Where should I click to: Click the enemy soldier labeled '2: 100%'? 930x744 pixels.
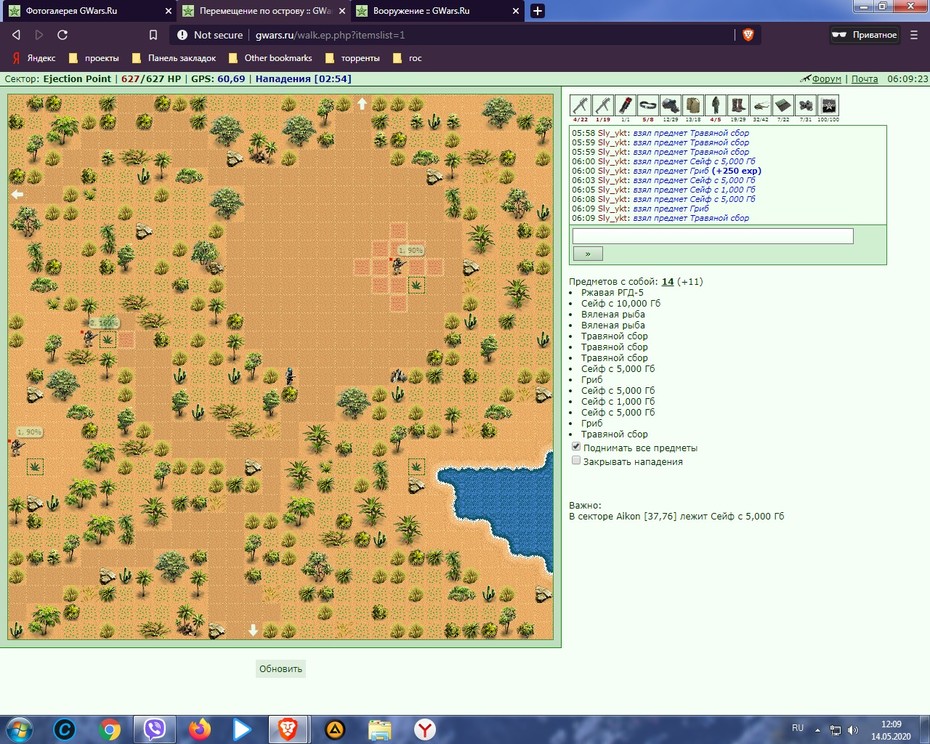[89, 339]
